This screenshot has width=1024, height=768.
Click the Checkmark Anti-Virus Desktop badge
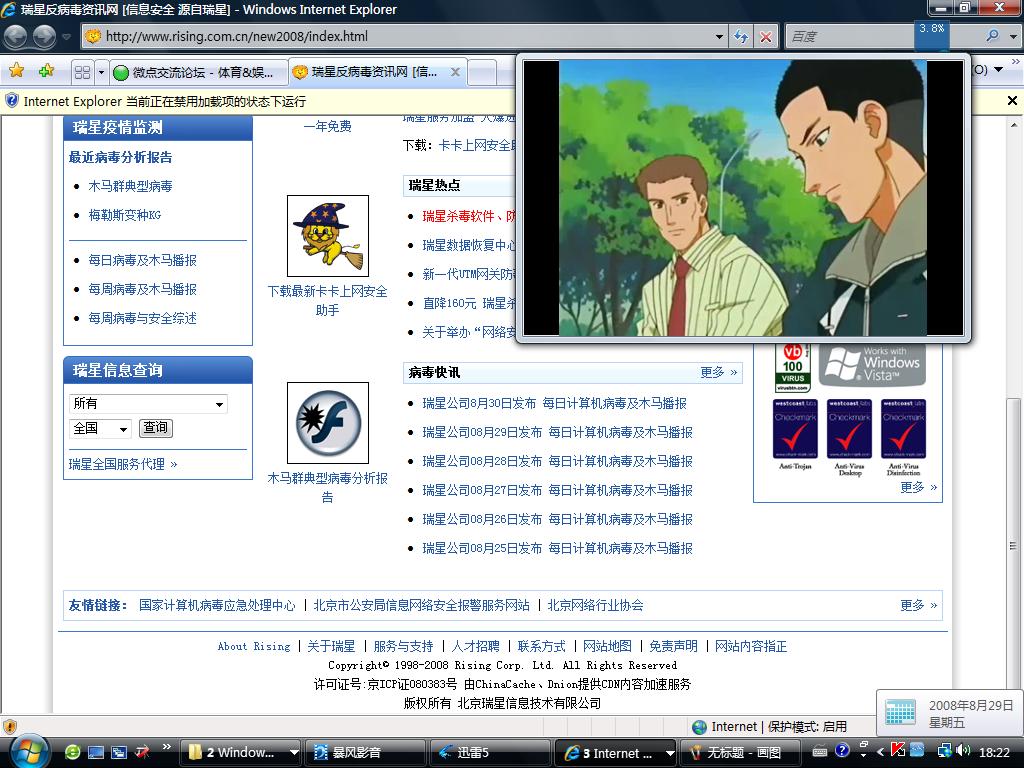coord(849,436)
